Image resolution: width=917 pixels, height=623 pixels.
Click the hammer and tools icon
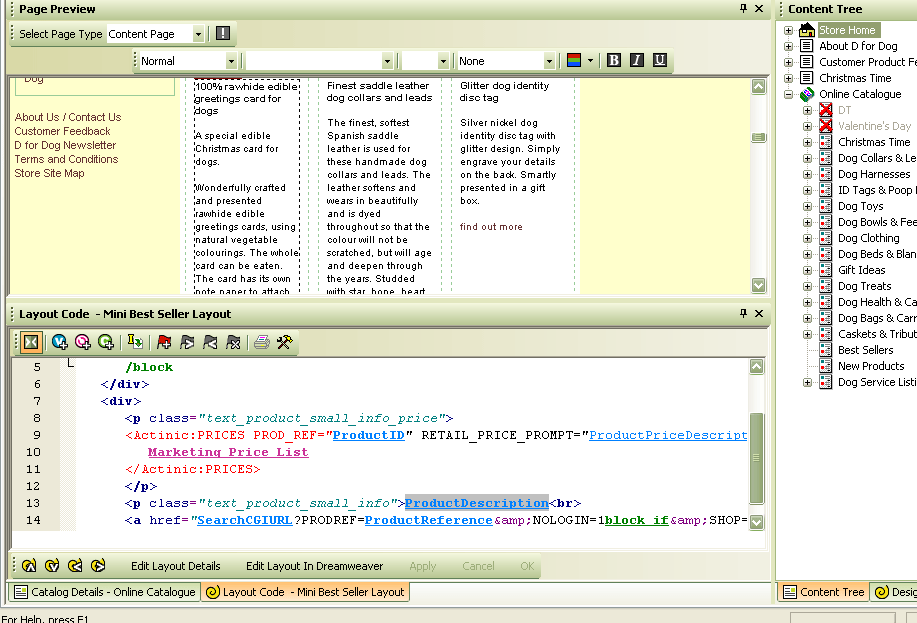click(284, 342)
